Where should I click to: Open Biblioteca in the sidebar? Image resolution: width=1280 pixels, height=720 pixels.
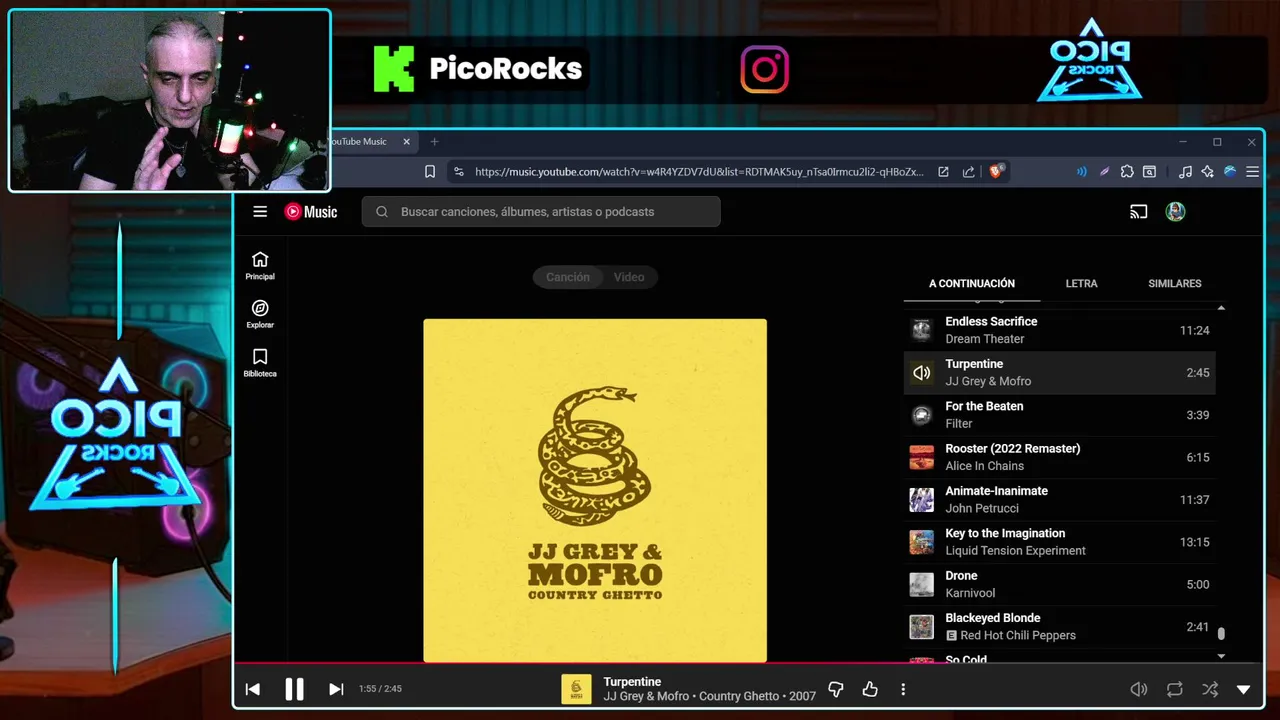tap(260, 363)
